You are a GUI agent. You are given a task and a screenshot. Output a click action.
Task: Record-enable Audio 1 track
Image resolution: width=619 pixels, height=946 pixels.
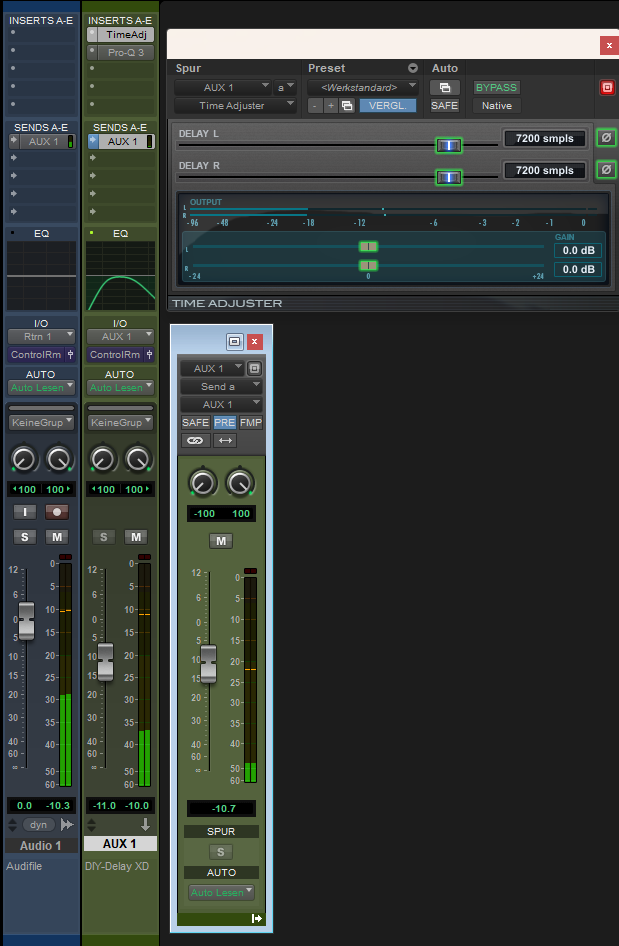[x=57, y=512]
